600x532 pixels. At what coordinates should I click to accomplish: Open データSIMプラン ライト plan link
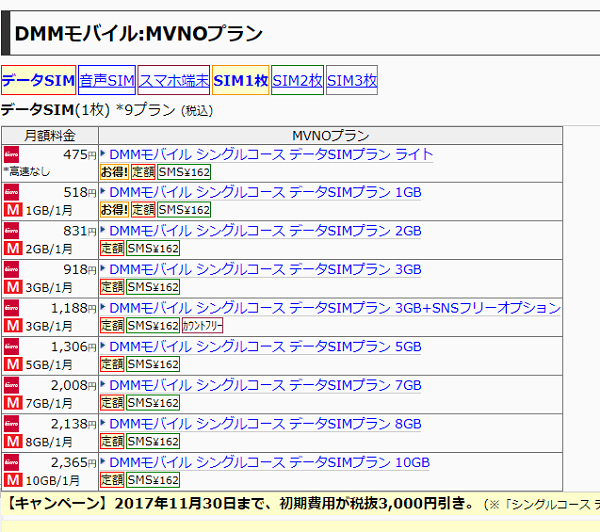click(271, 155)
